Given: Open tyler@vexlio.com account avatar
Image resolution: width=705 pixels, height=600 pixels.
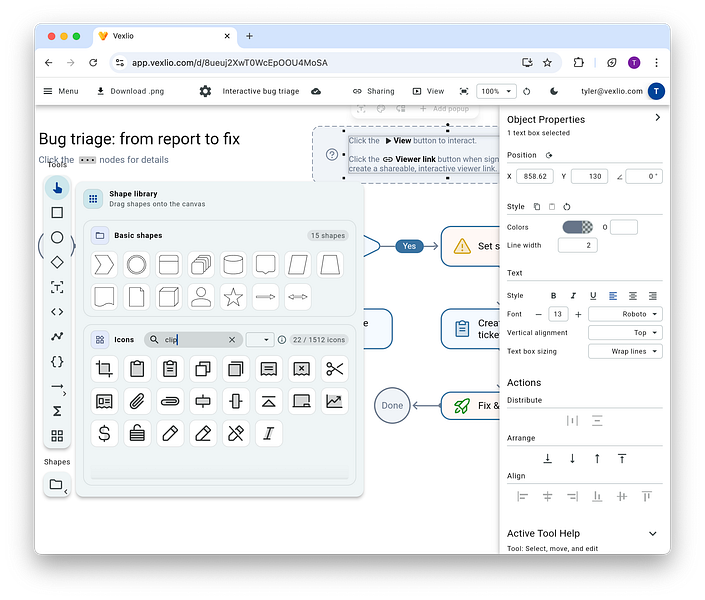Looking at the screenshot, I should tap(656, 91).
